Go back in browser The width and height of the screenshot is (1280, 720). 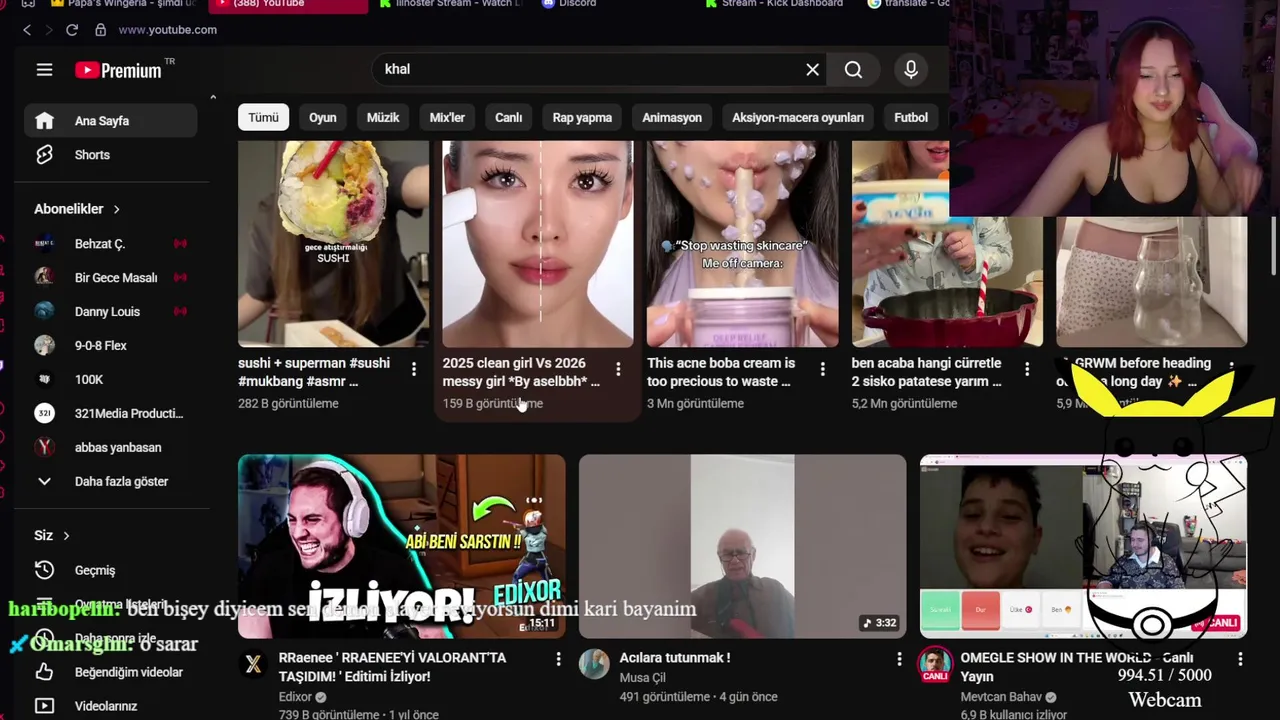click(26, 30)
